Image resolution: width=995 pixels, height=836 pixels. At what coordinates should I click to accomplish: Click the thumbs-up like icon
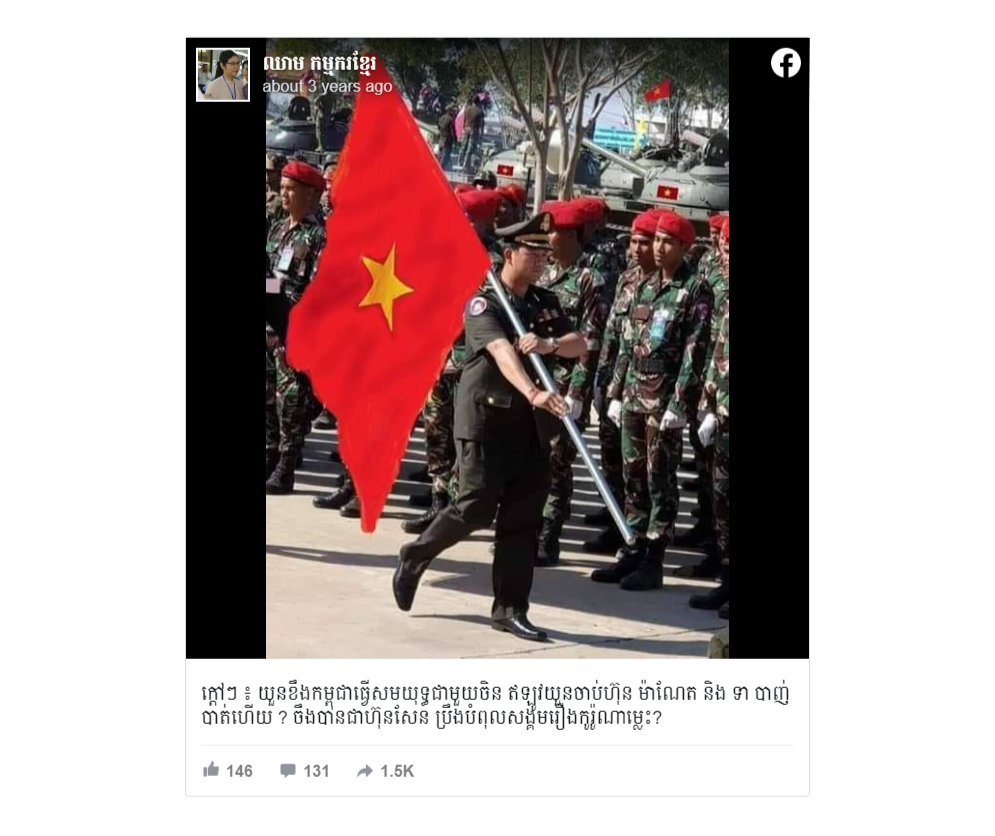point(211,770)
